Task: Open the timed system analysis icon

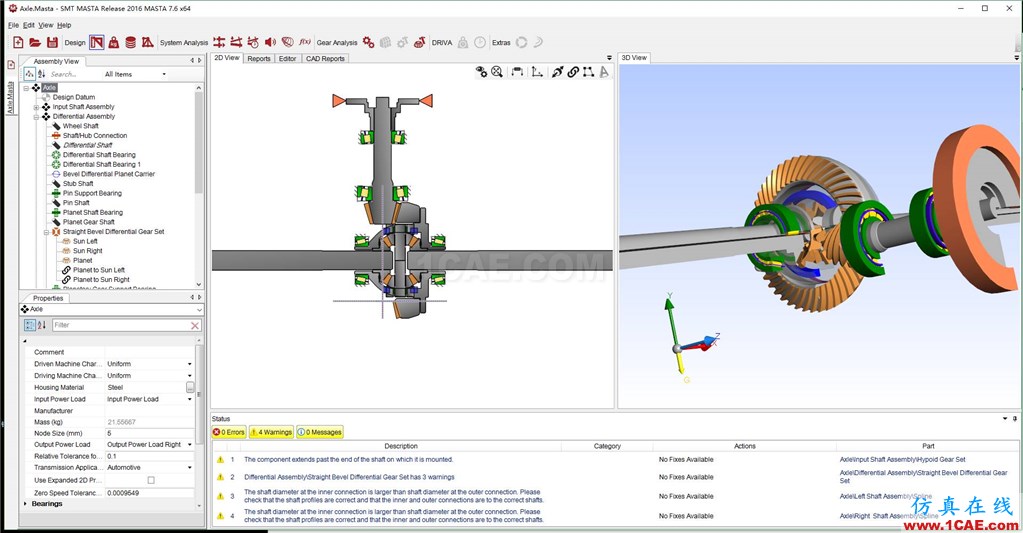Action: pyautogui.click(x=253, y=42)
